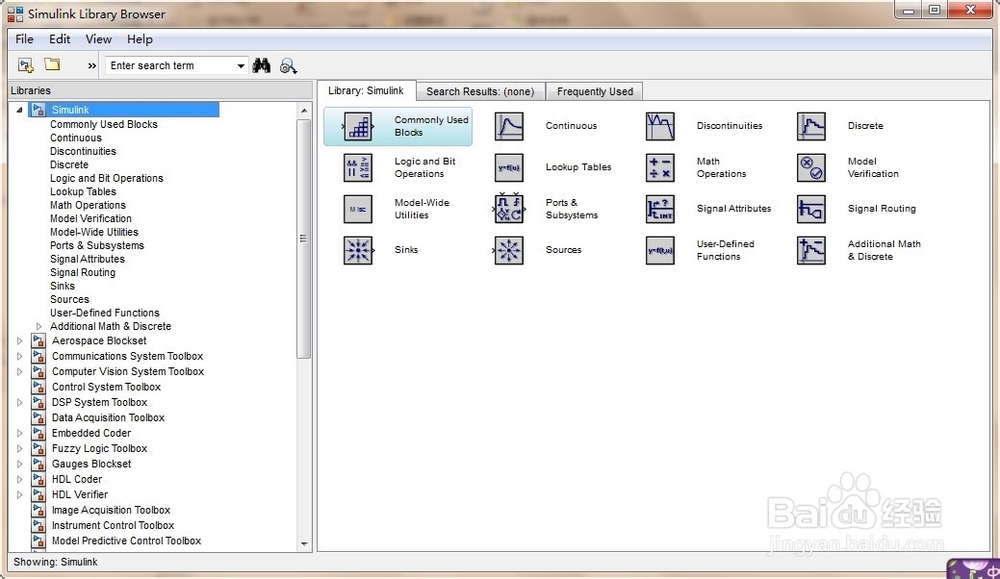
Task: Collapse the Simulink tree node
Action: 19,110
